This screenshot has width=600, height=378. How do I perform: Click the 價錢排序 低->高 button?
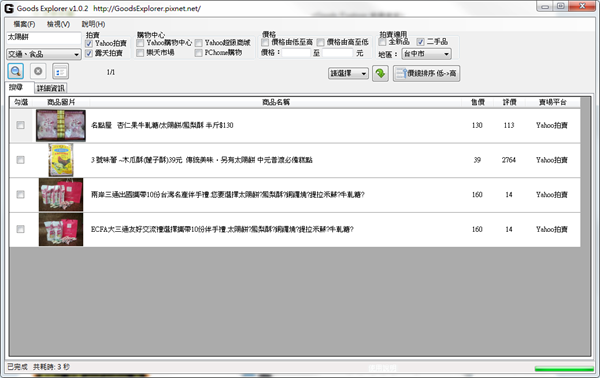tap(426, 73)
